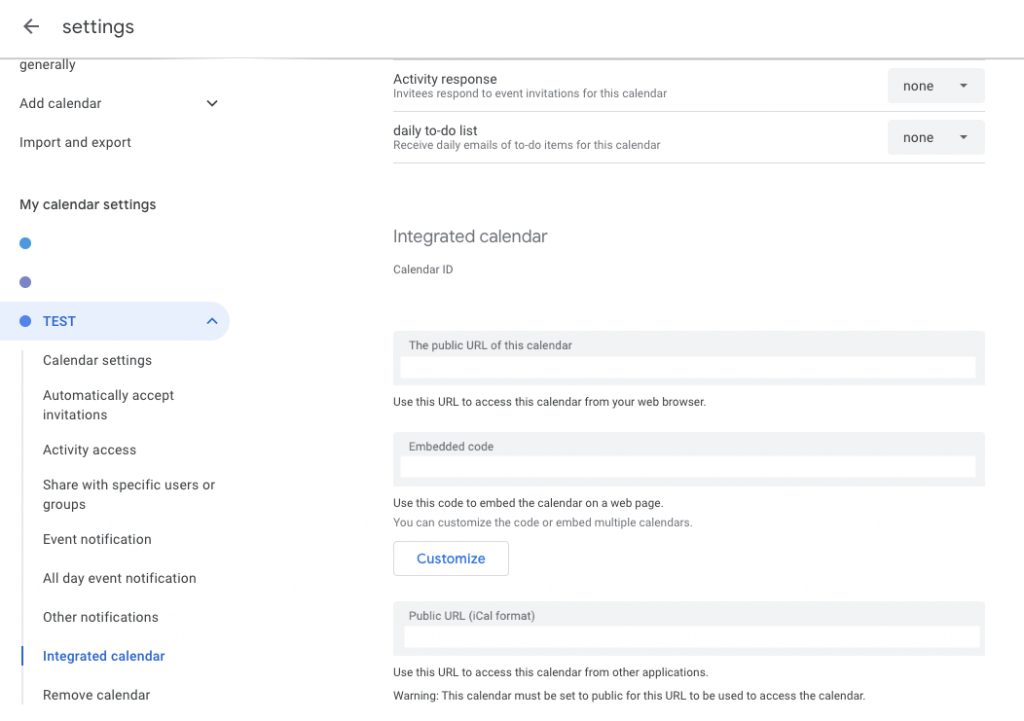Viewport: 1024px width, 721px height.
Task: Open the Activity response dropdown
Action: 935,86
